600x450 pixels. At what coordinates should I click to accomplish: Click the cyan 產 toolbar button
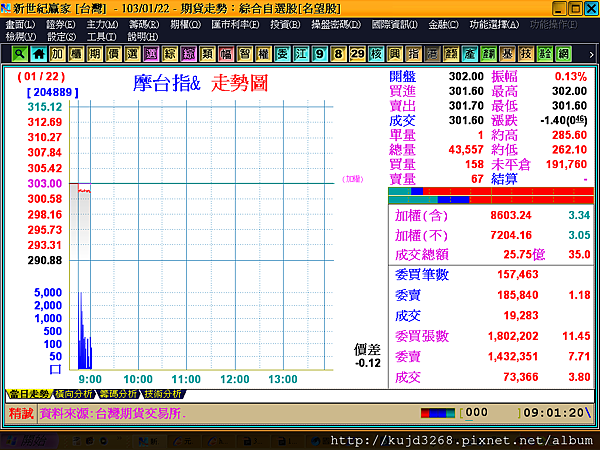click(x=470, y=54)
